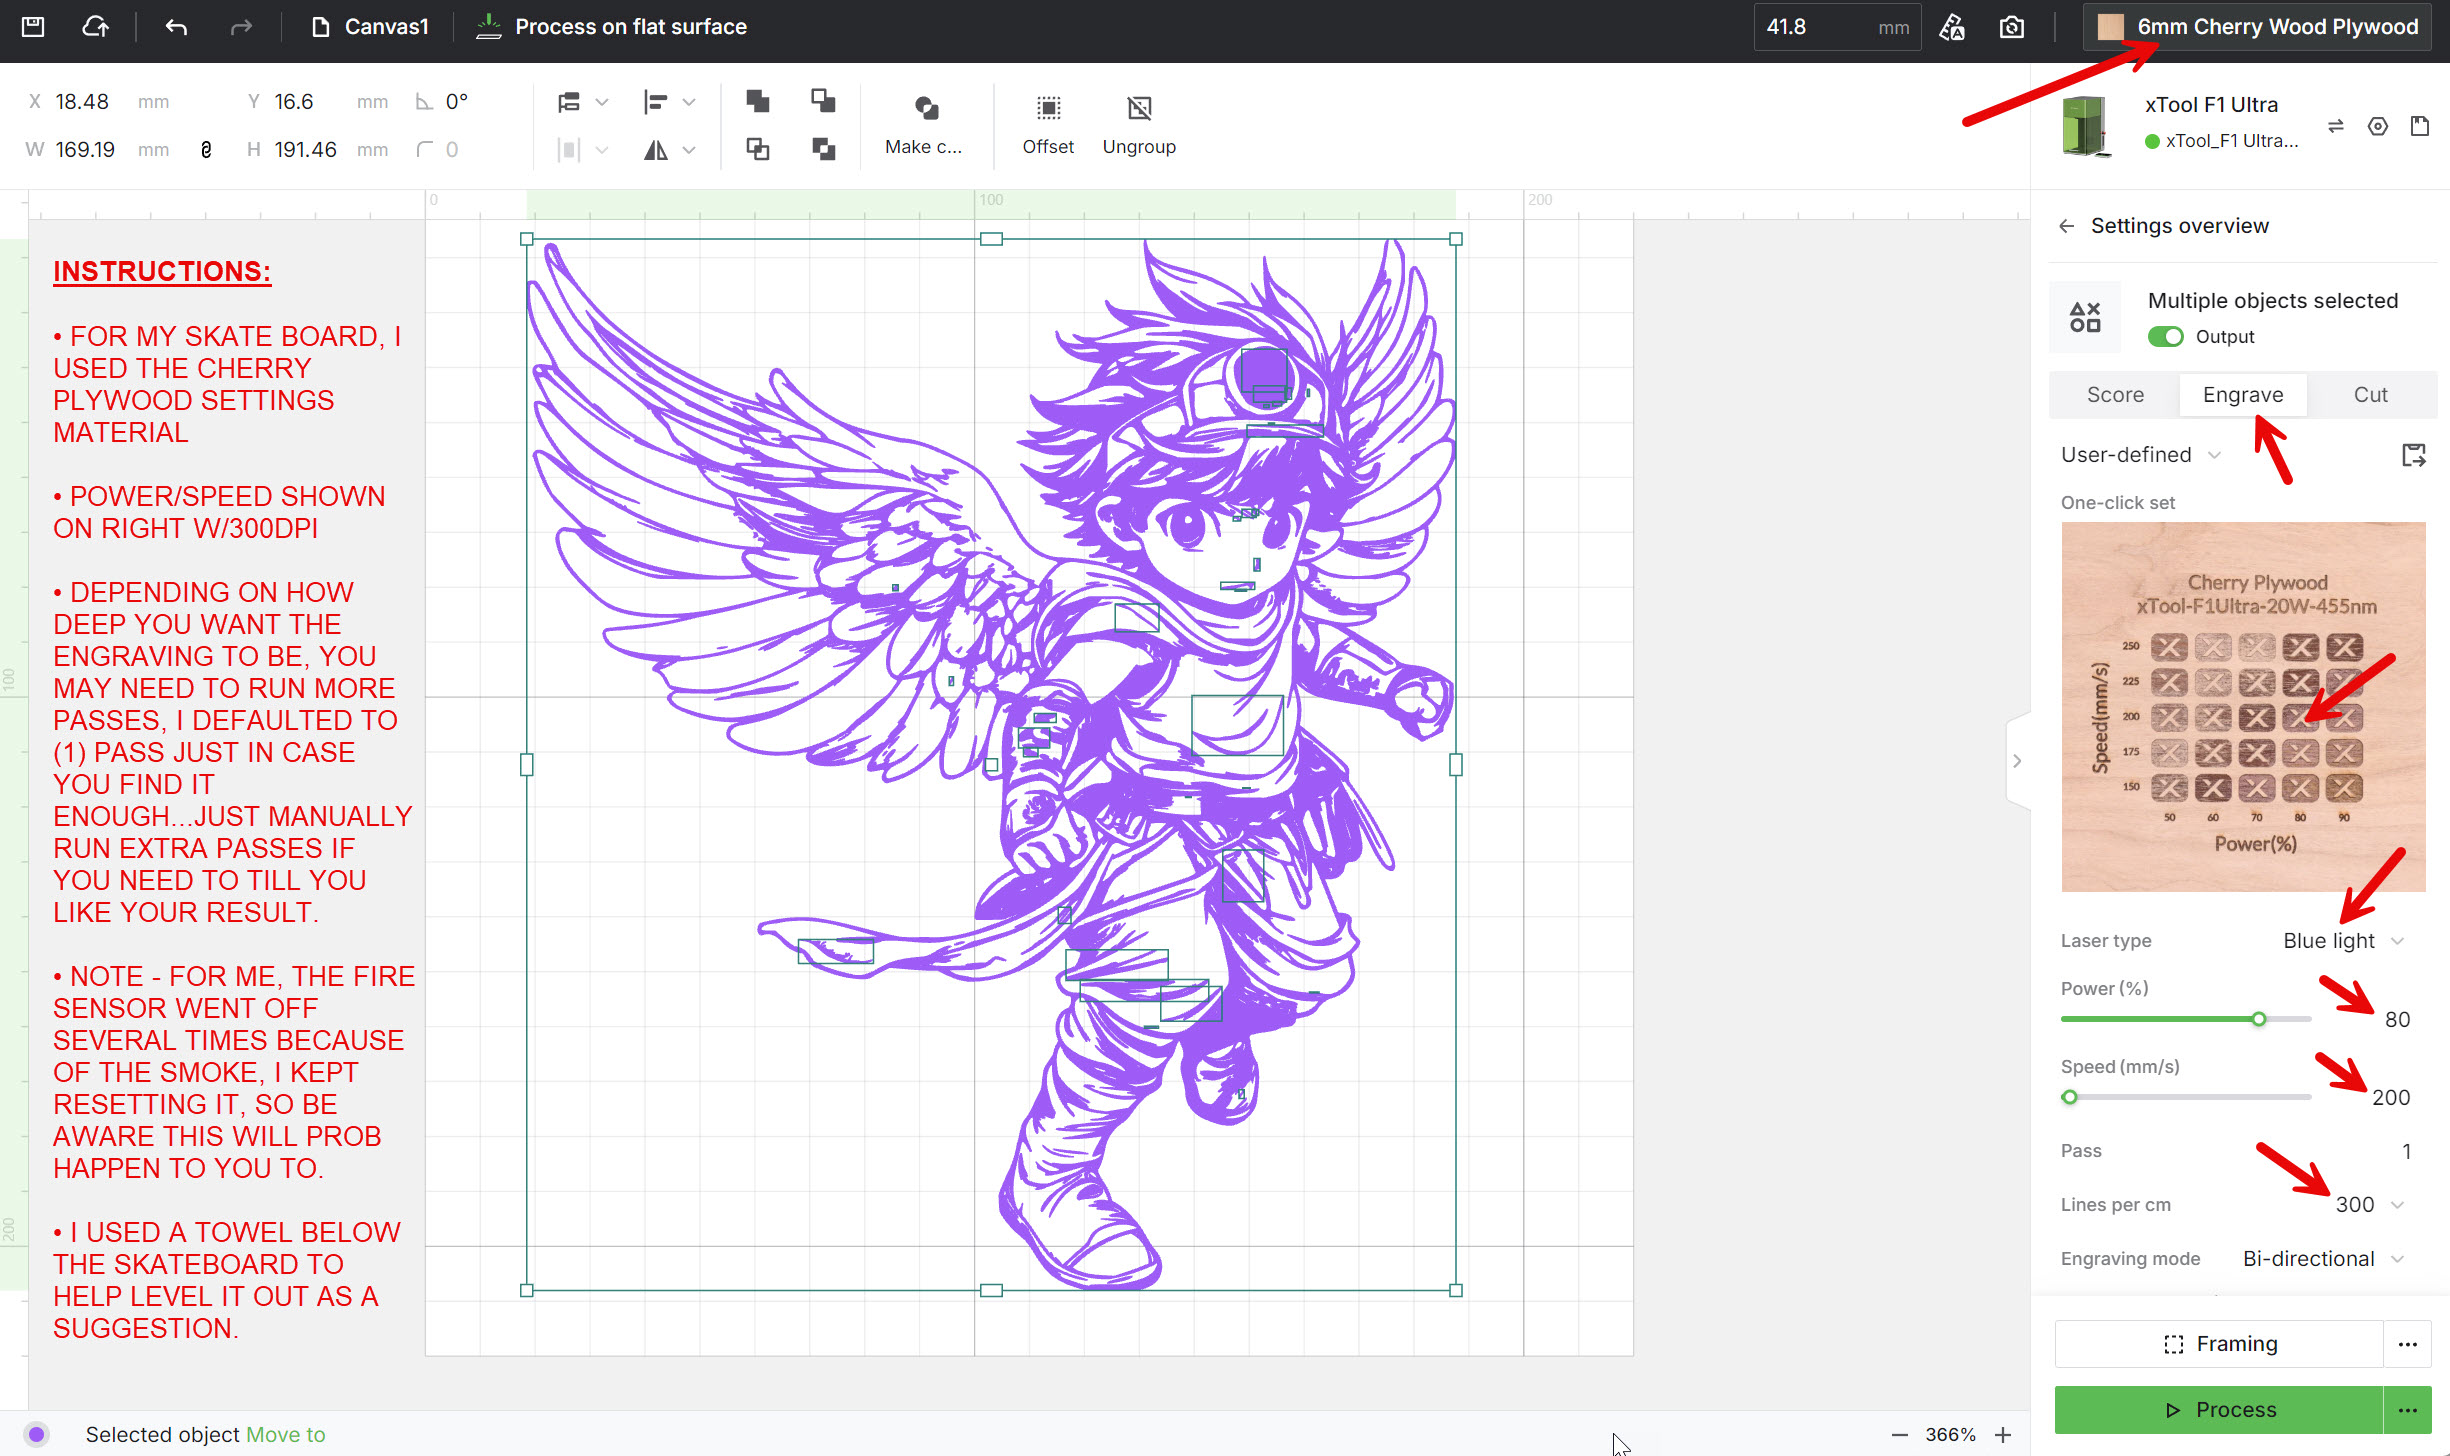Open the Engraving mode Bi-directional dropdown

pyautogui.click(x=2322, y=1259)
